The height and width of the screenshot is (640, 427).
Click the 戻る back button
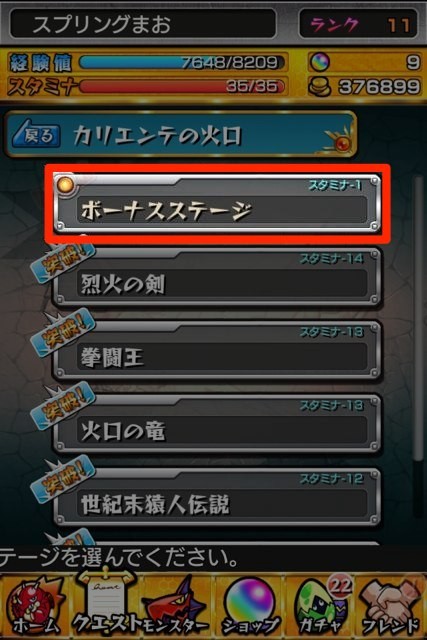click(x=37, y=134)
